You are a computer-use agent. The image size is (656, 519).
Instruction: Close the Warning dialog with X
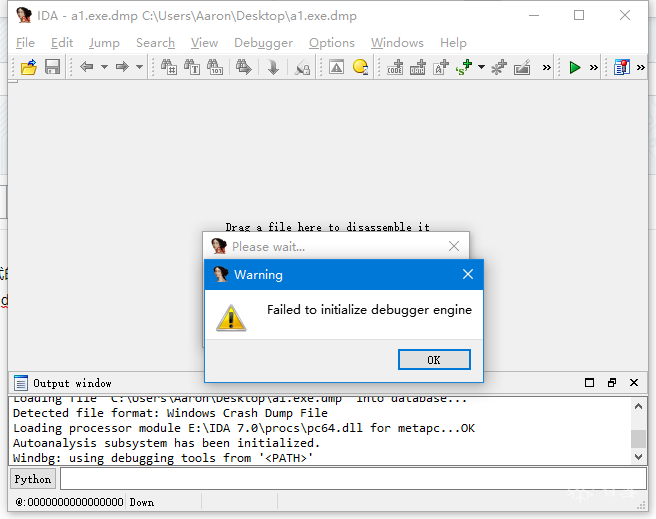[x=468, y=274]
